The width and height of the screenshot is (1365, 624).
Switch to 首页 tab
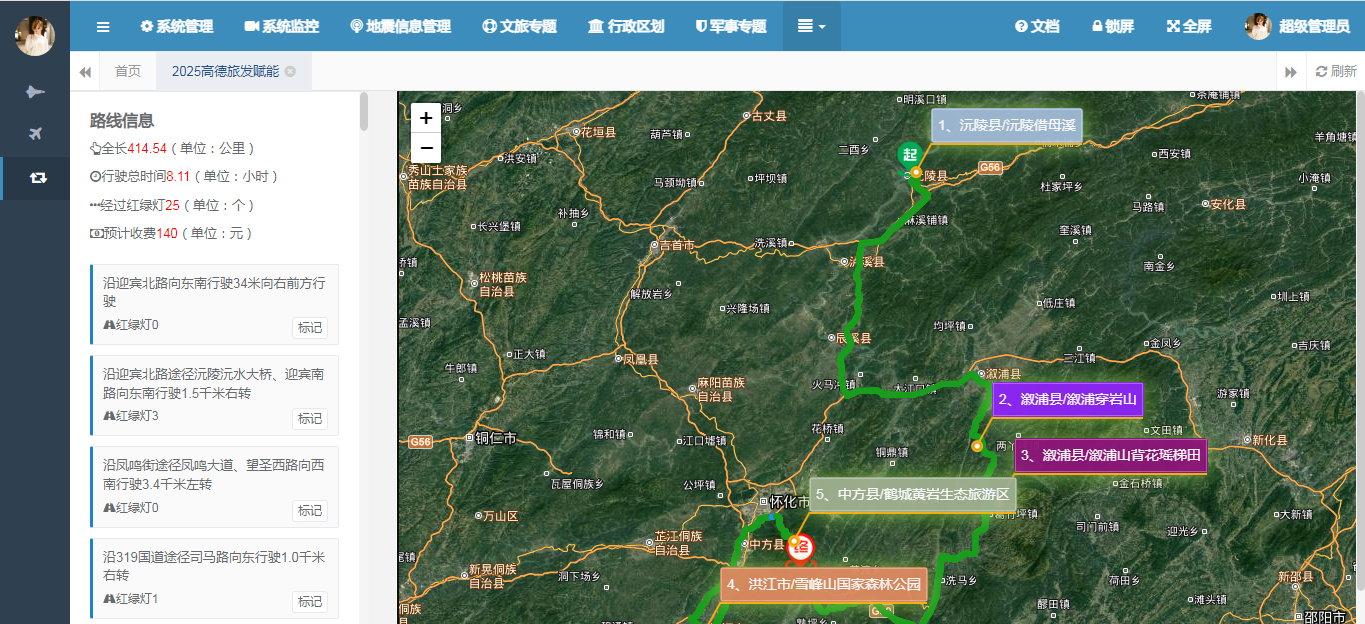(x=128, y=71)
